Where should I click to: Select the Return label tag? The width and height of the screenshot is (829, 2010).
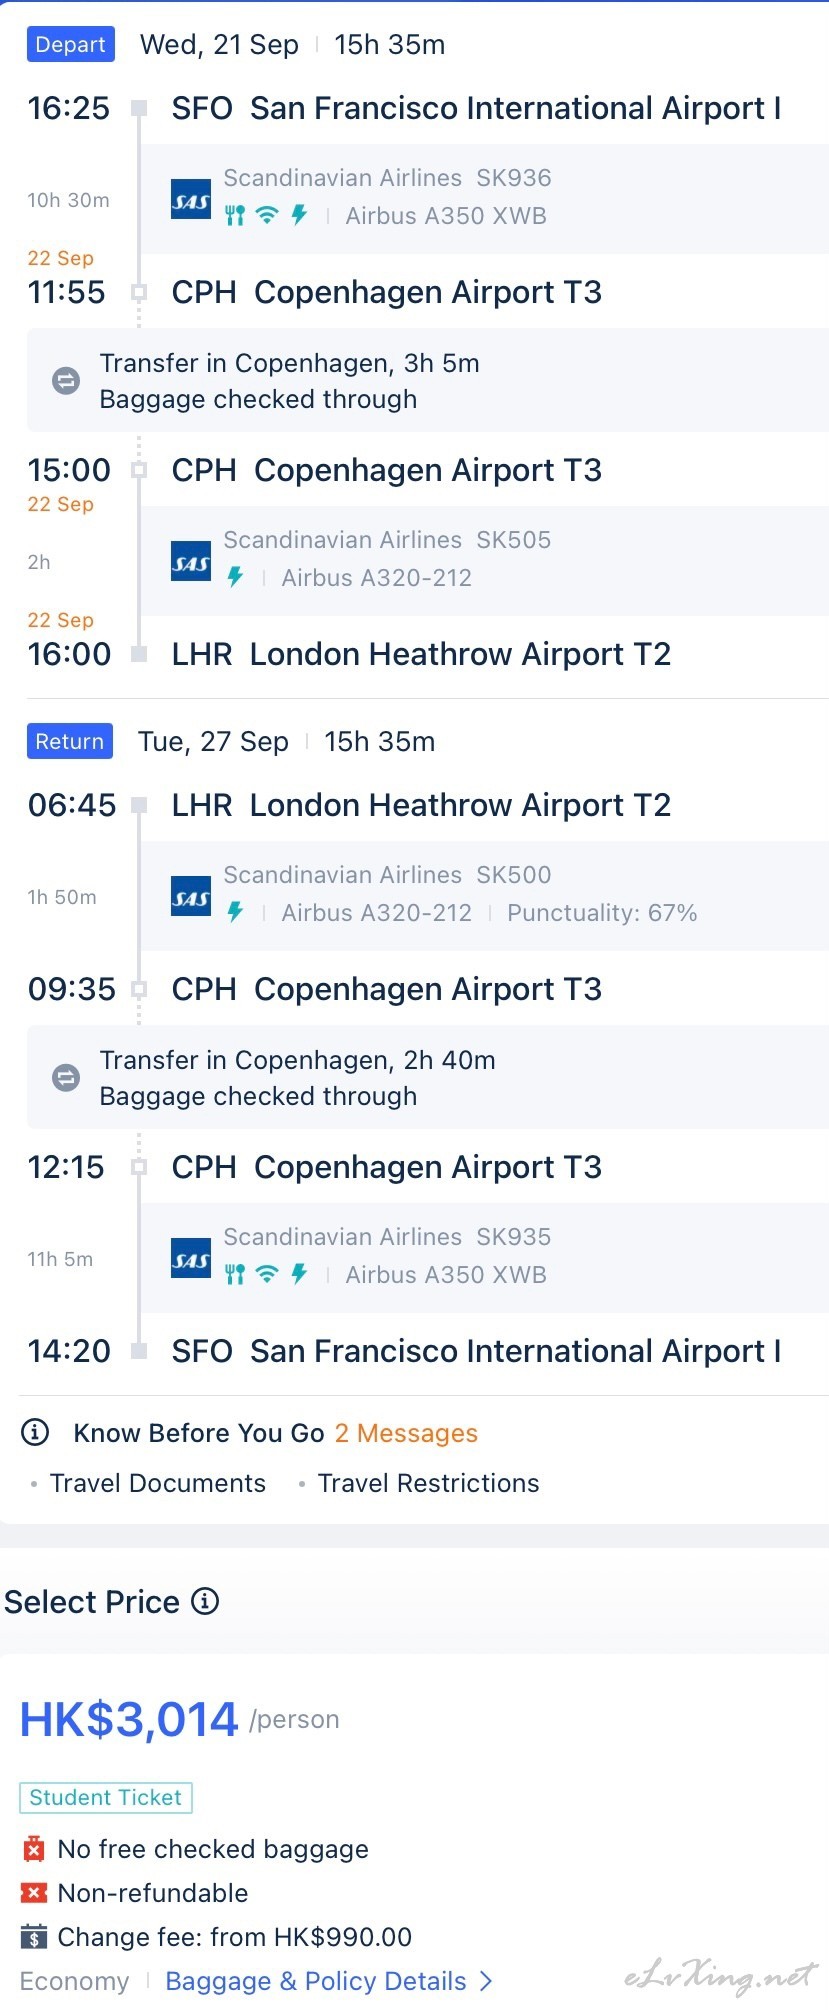click(x=70, y=741)
